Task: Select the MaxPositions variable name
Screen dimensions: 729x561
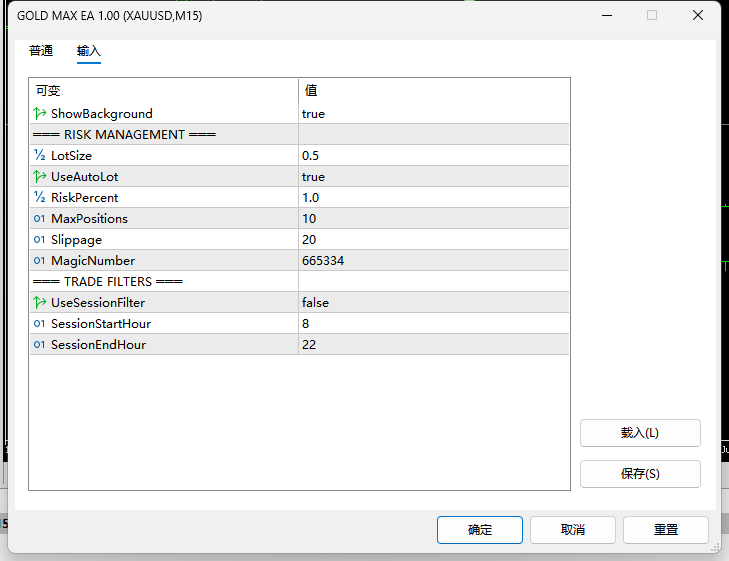Action: (89, 218)
